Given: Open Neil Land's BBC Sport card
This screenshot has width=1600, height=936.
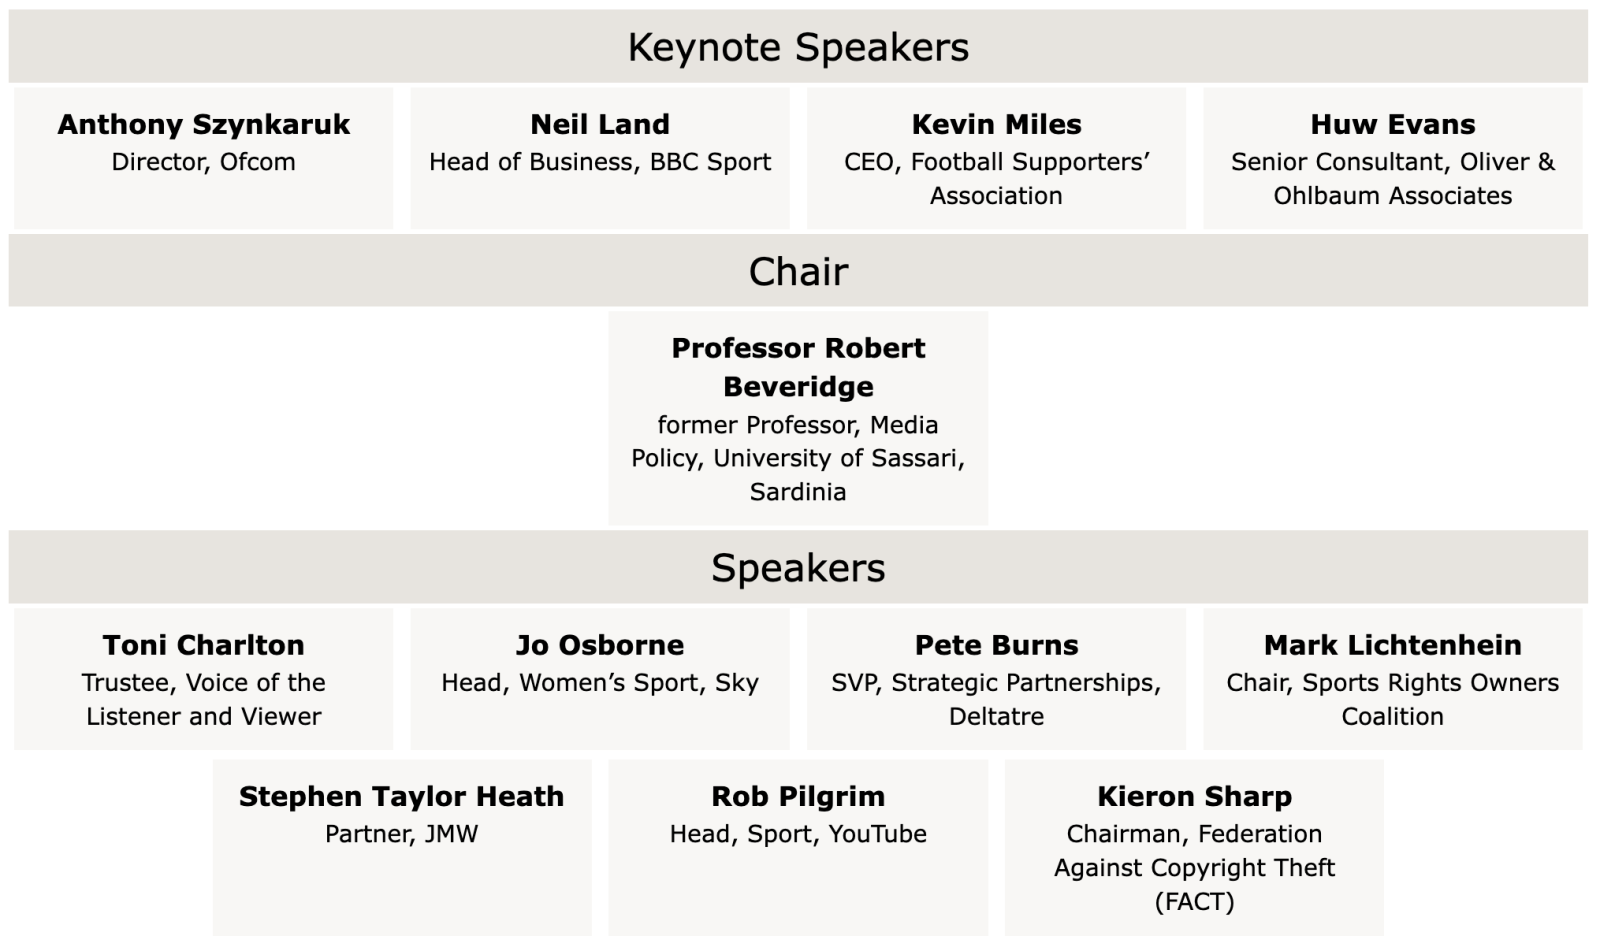Looking at the screenshot, I should [600, 158].
